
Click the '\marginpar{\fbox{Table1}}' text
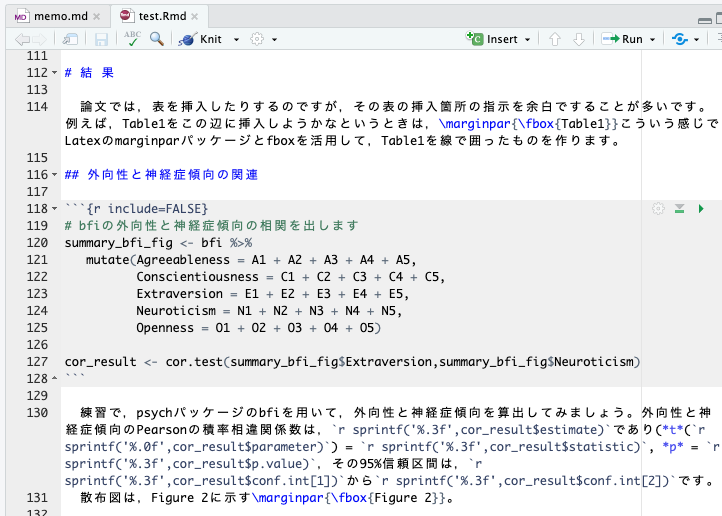coord(529,124)
